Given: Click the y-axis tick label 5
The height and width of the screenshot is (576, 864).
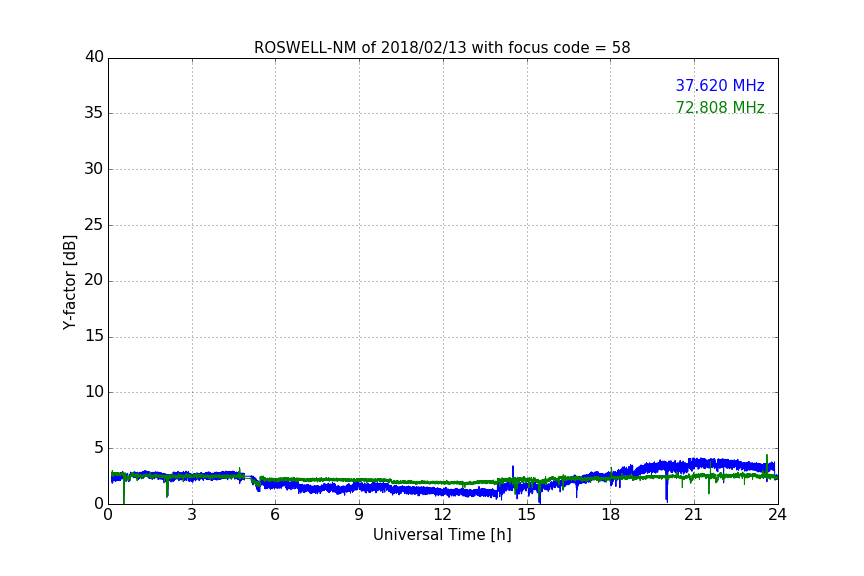Looking at the screenshot, I should pyautogui.click(x=99, y=448).
